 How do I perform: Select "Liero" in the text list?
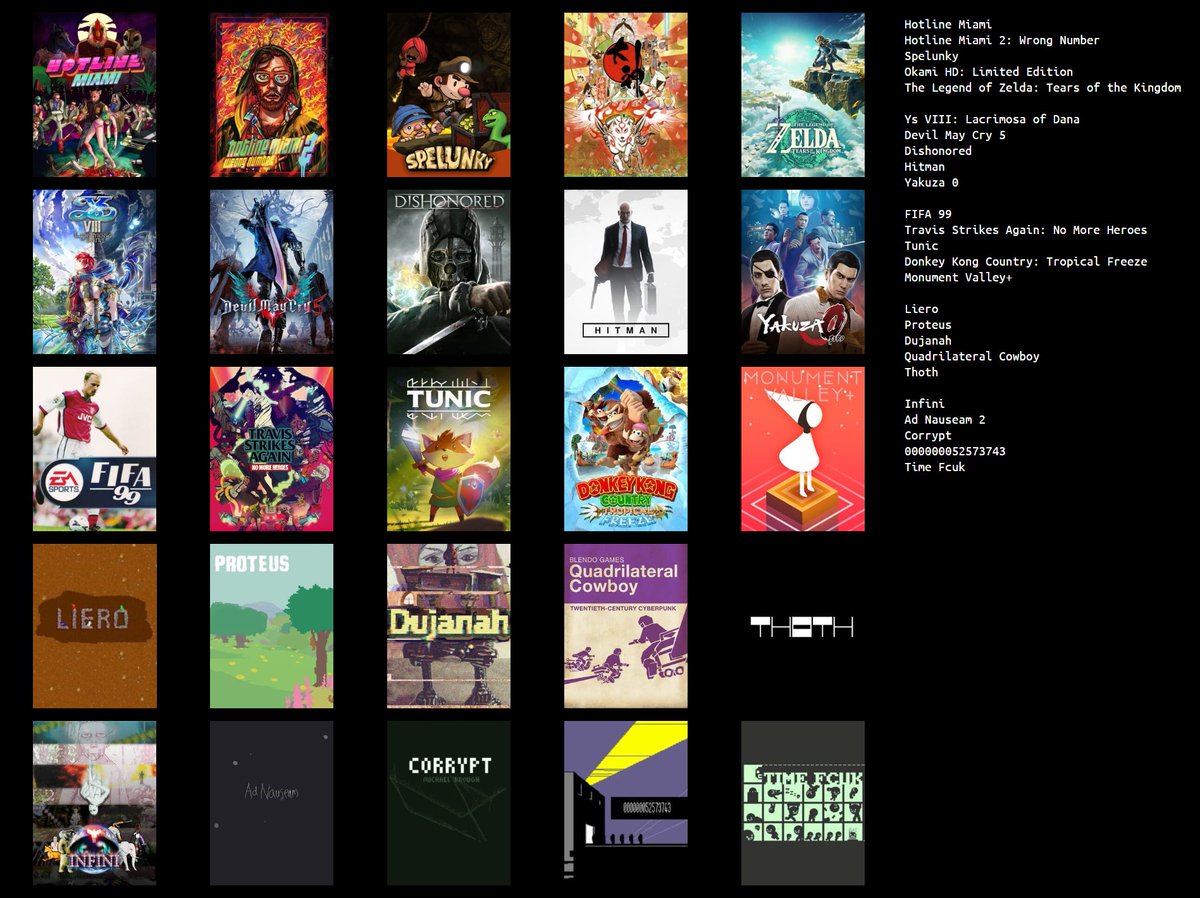921,309
